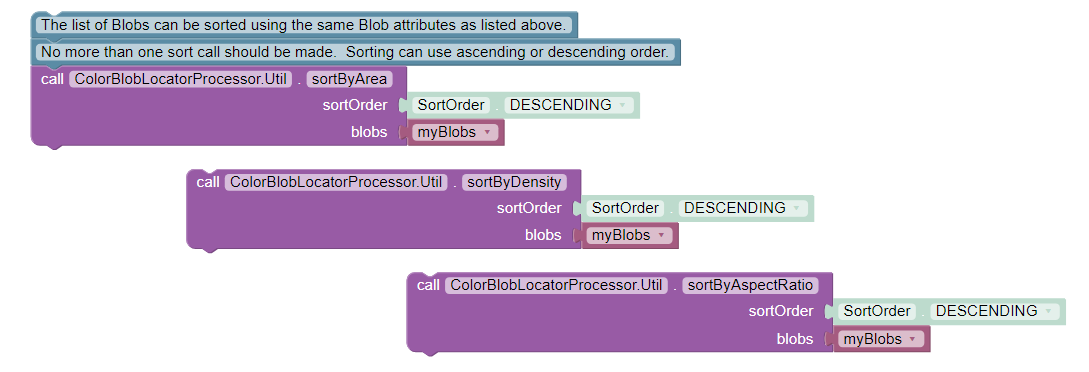Open myBlobs variable dropdown under sortByAspectRatio
The image size is (1089, 372).
tap(881, 339)
